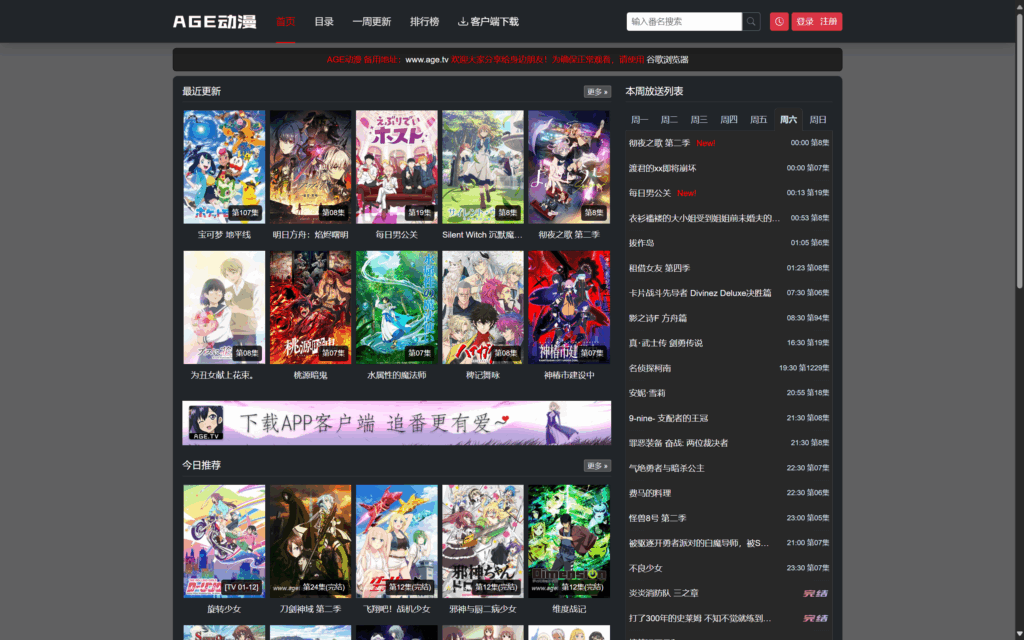This screenshot has width=1024, height=640.
Task: Switch schedule to 周一 tab
Action: [639, 120]
